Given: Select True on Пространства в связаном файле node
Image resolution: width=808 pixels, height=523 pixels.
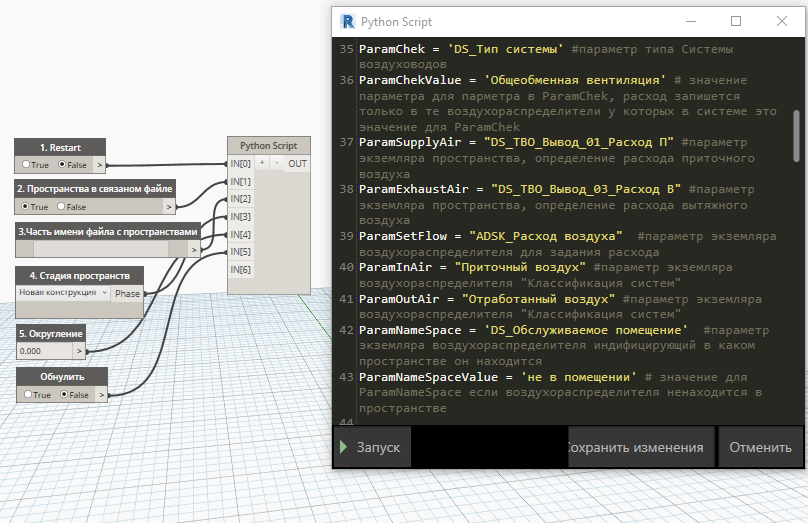Looking at the screenshot, I should (x=25, y=207).
